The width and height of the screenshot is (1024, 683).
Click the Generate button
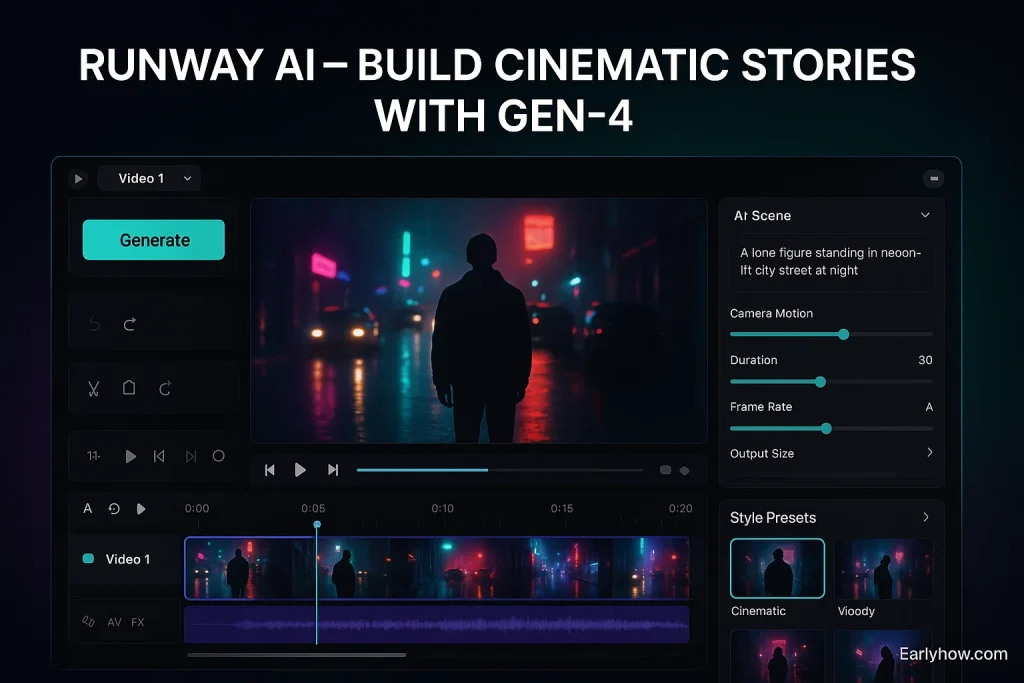click(154, 240)
